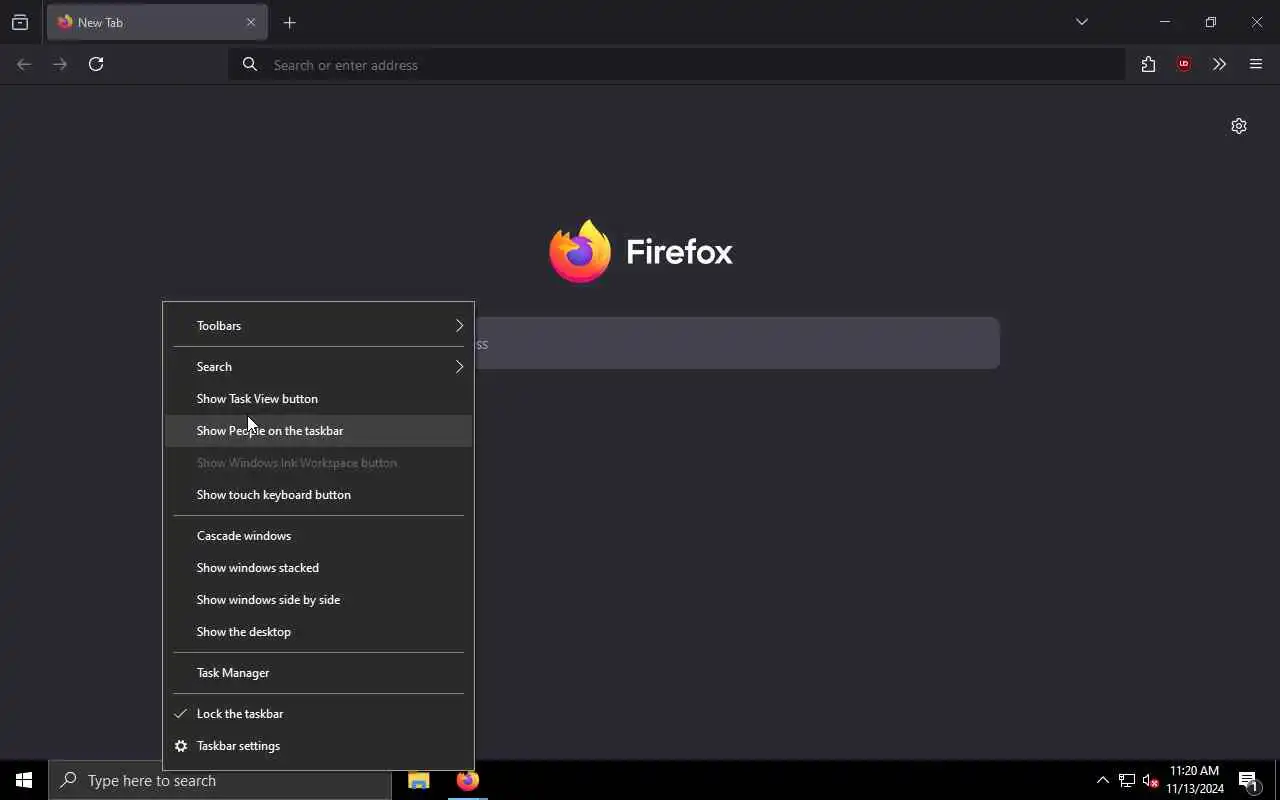Go forward one page
The height and width of the screenshot is (800, 1280).
click(60, 64)
